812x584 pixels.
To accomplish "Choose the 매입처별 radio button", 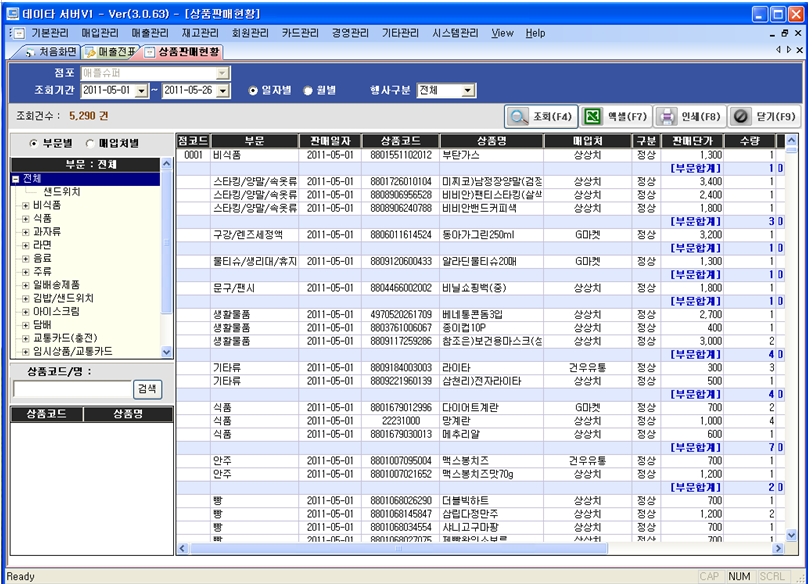I will coord(89,143).
